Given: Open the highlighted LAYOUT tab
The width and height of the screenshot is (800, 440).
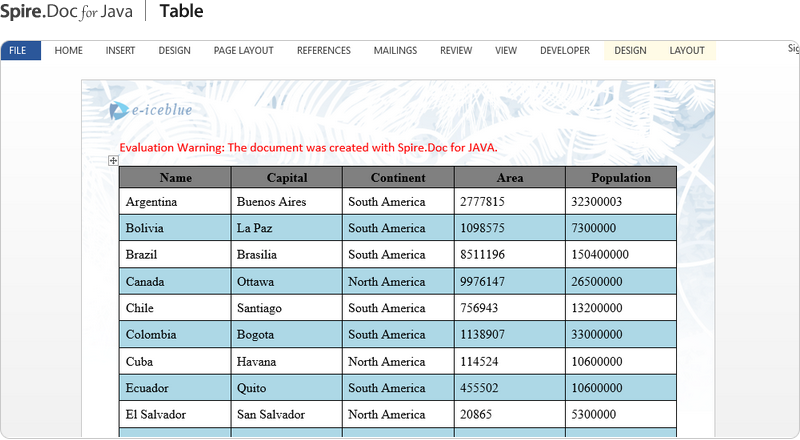Looking at the screenshot, I should click(687, 51).
